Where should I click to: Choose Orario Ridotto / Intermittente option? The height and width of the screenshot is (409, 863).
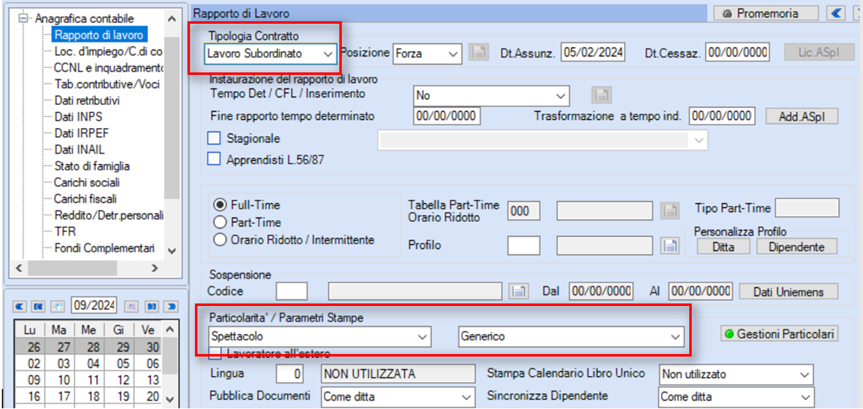pos(220,240)
